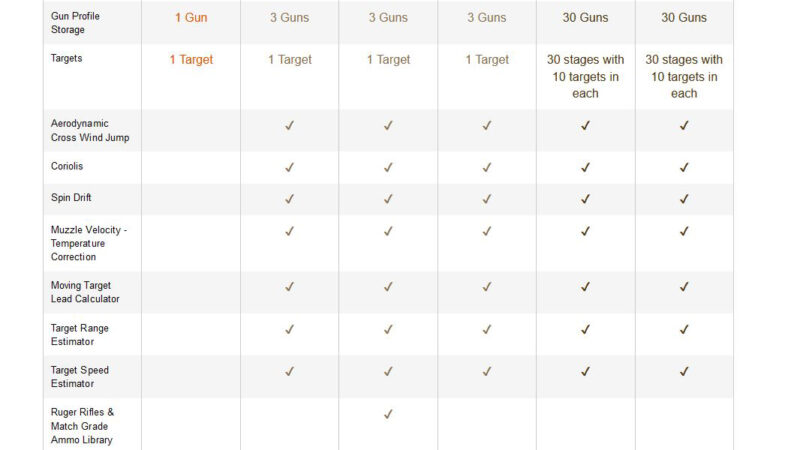This screenshot has height=450, width=800.
Task: Click the 'Aerodynamic Cross Wind Jump' label
Action: pyautogui.click(x=90, y=130)
